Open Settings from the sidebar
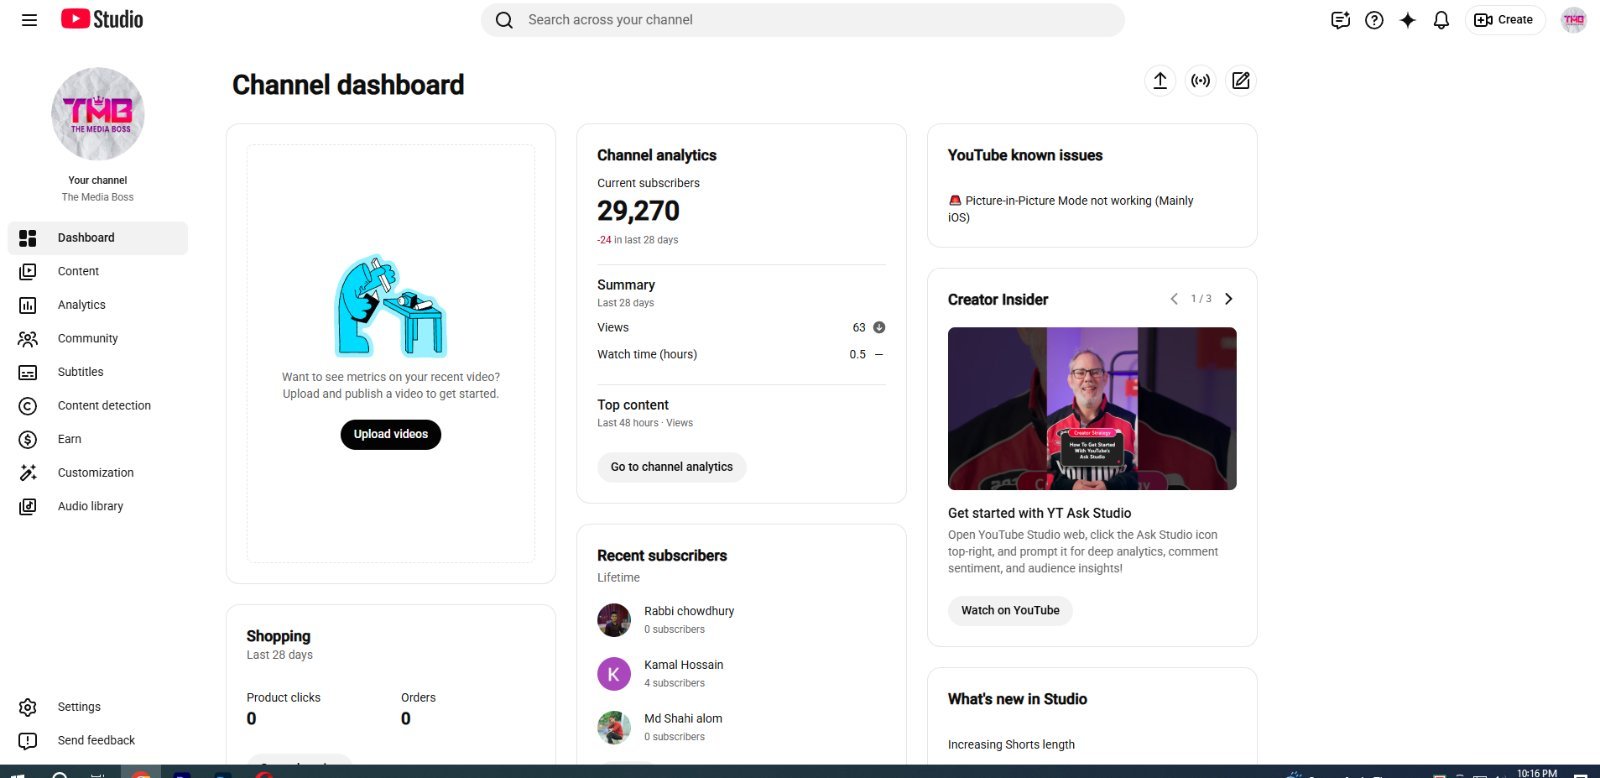 [x=98, y=707]
